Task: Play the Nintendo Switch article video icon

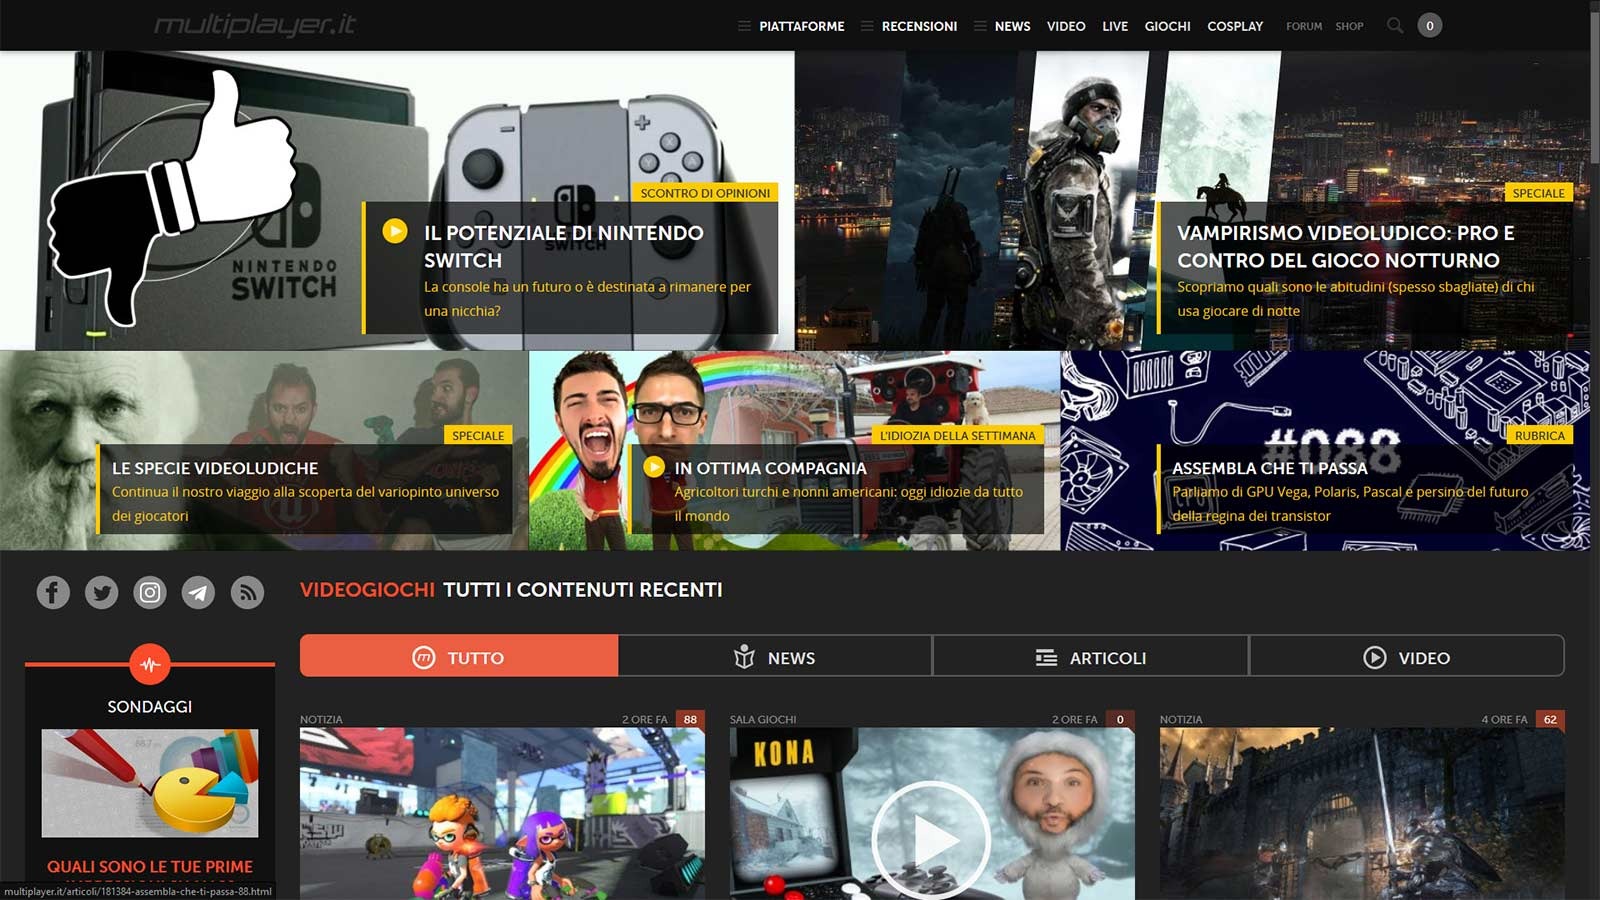Action: pos(395,231)
